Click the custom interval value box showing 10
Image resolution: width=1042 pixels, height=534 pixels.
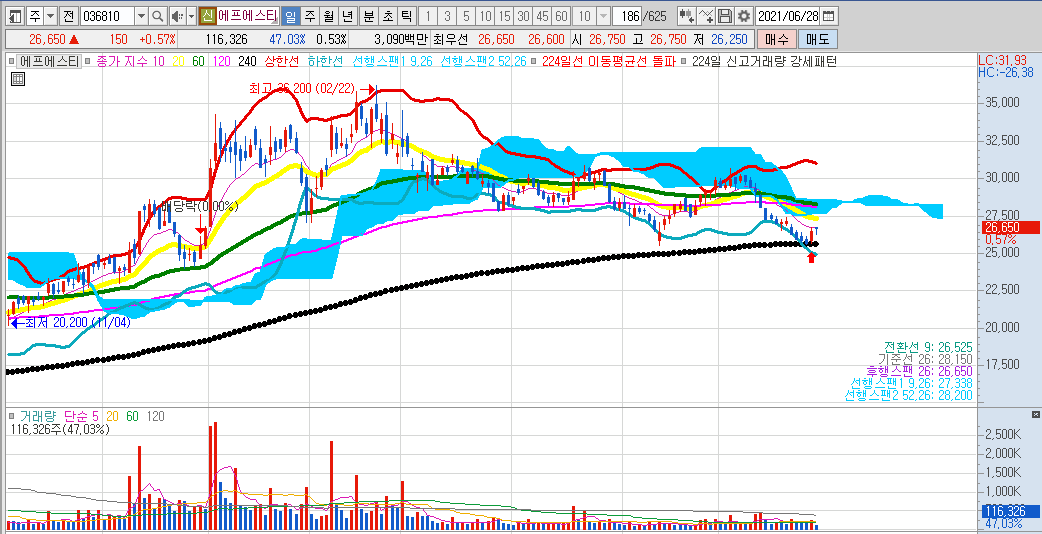tap(584, 16)
